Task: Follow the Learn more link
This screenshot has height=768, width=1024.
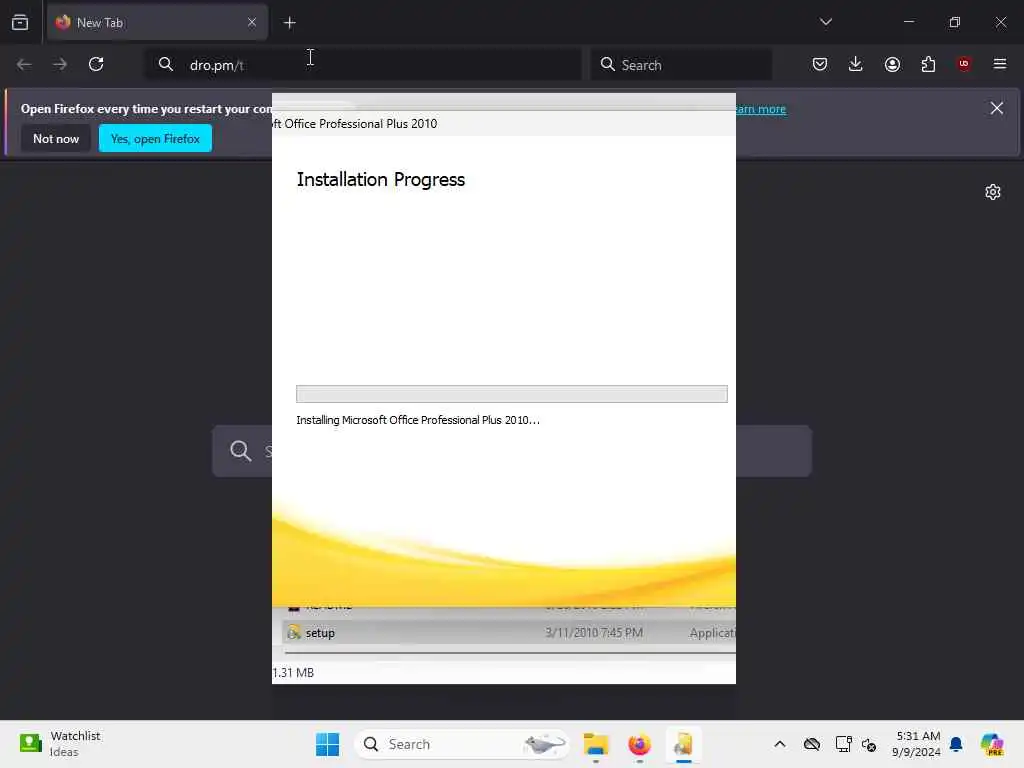Action: pyautogui.click(x=761, y=109)
